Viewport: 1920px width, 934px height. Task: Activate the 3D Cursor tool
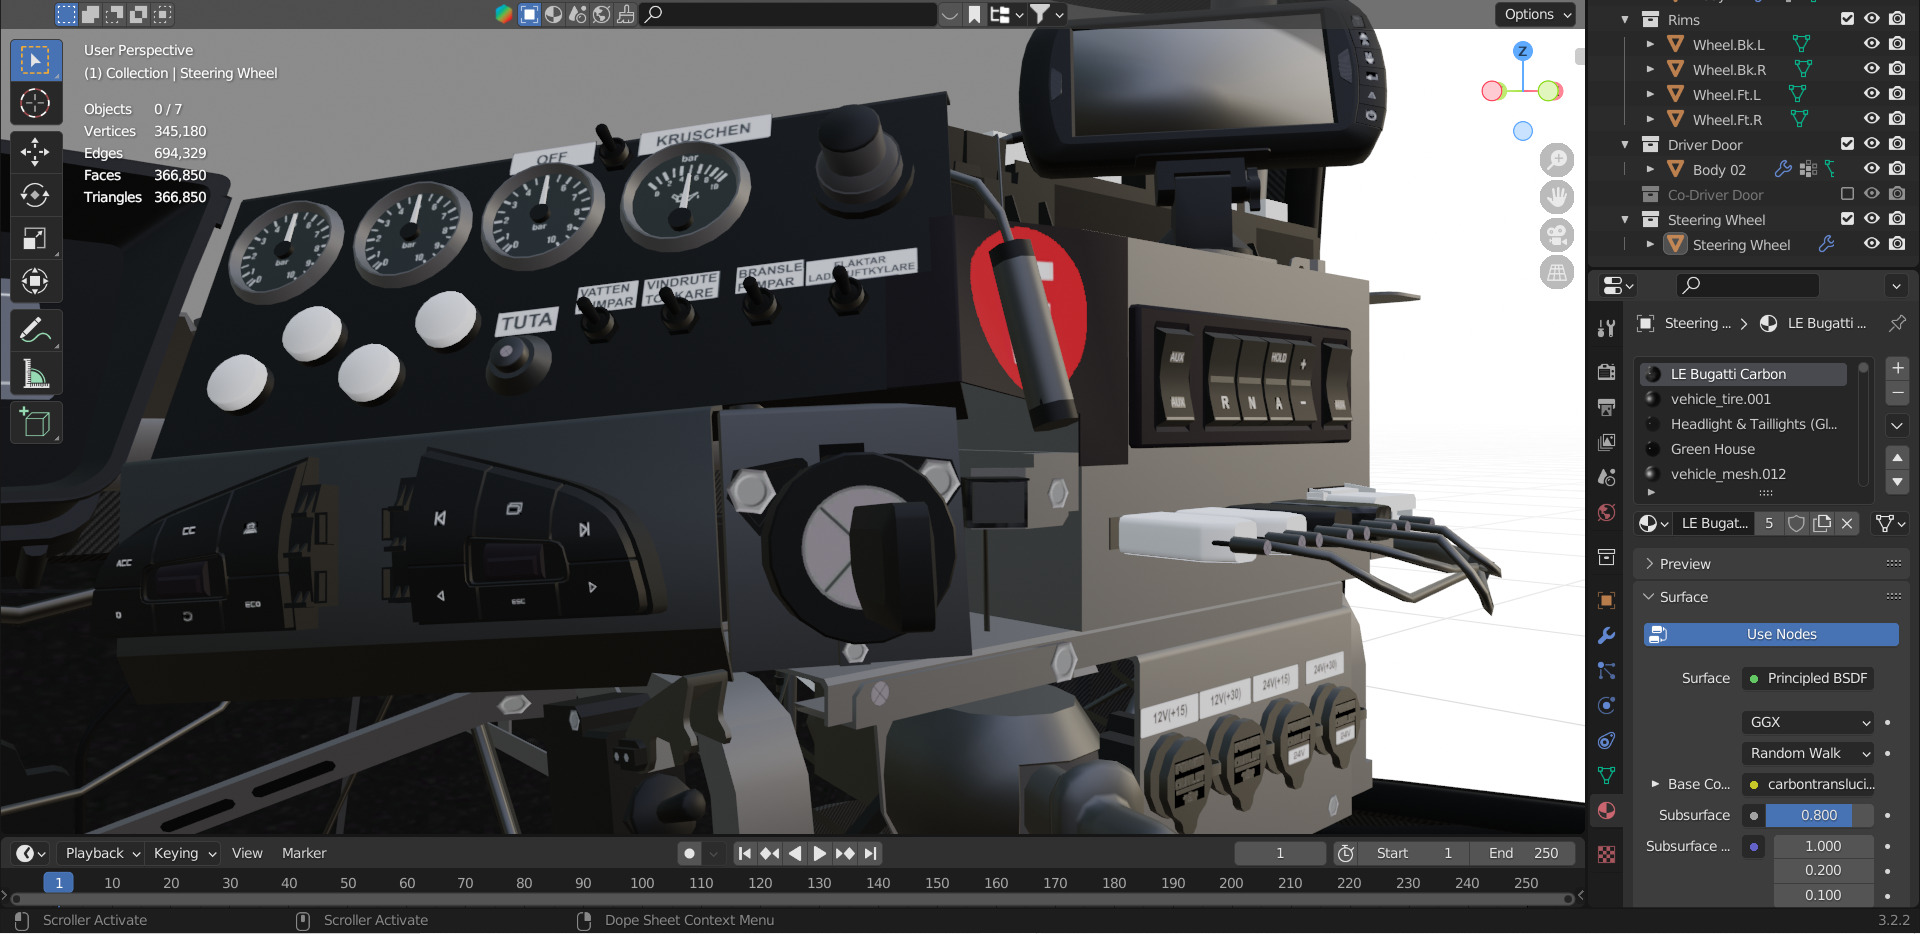point(36,103)
